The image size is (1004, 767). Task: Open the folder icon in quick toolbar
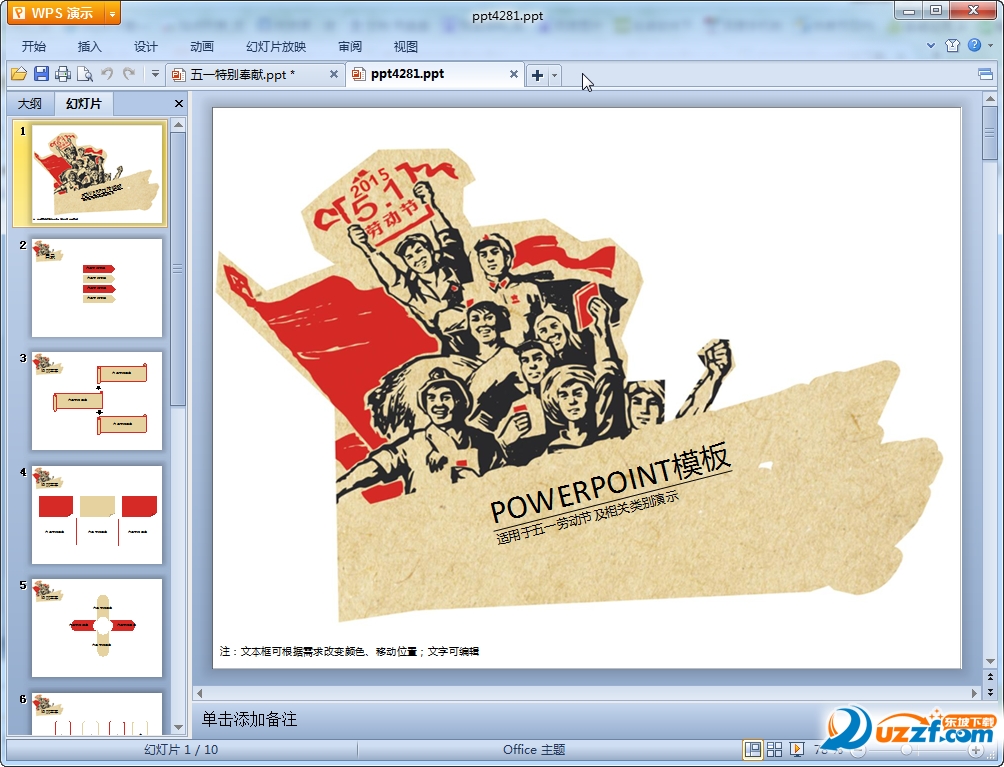tap(19, 74)
